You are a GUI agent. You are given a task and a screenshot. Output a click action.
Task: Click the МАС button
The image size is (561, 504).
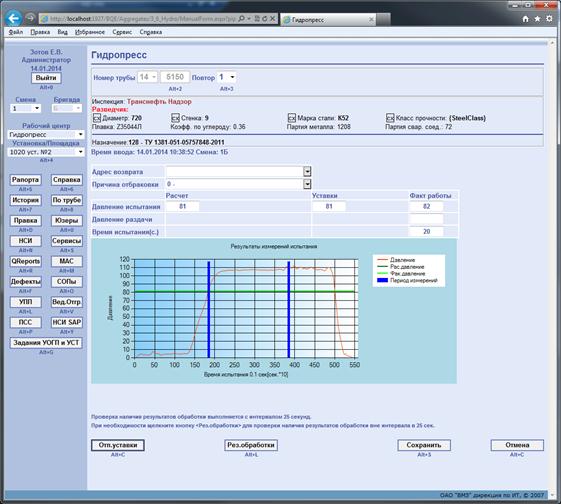[67, 261]
